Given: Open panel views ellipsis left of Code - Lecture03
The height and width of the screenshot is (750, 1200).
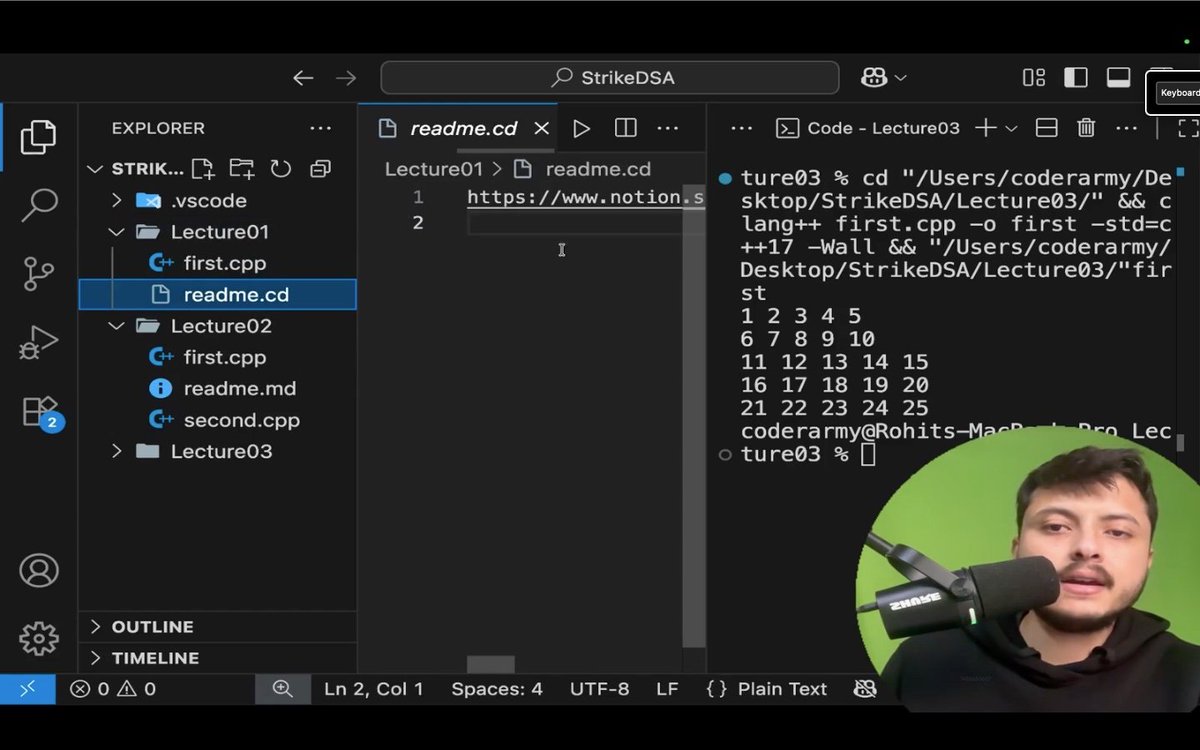Looking at the screenshot, I should [740, 128].
